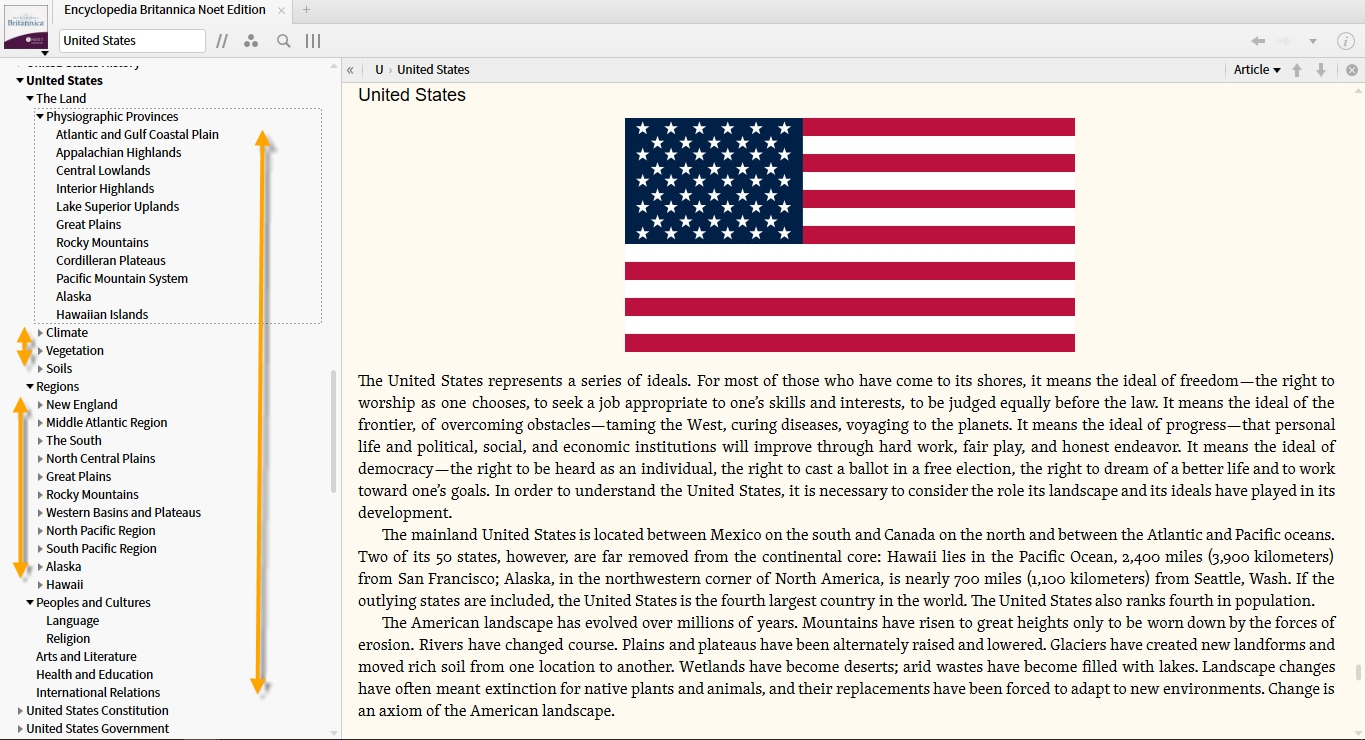Jump to previous article with up arrow

pyautogui.click(x=1297, y=70)
